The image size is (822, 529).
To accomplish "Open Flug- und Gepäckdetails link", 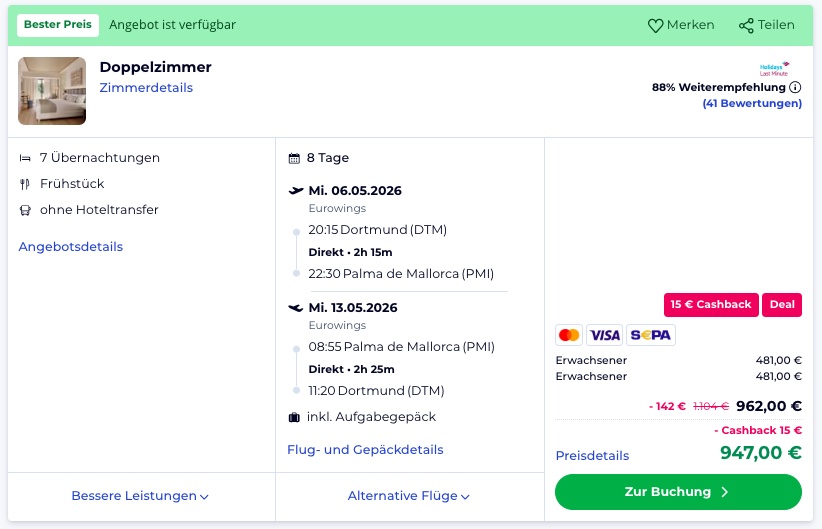I will [365, 450].
